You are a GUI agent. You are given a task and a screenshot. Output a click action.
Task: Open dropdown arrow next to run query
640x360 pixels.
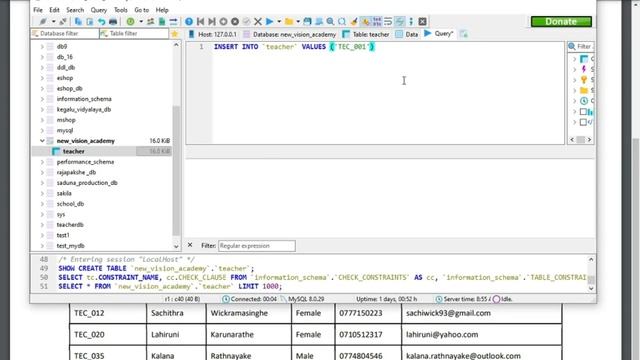279,22
